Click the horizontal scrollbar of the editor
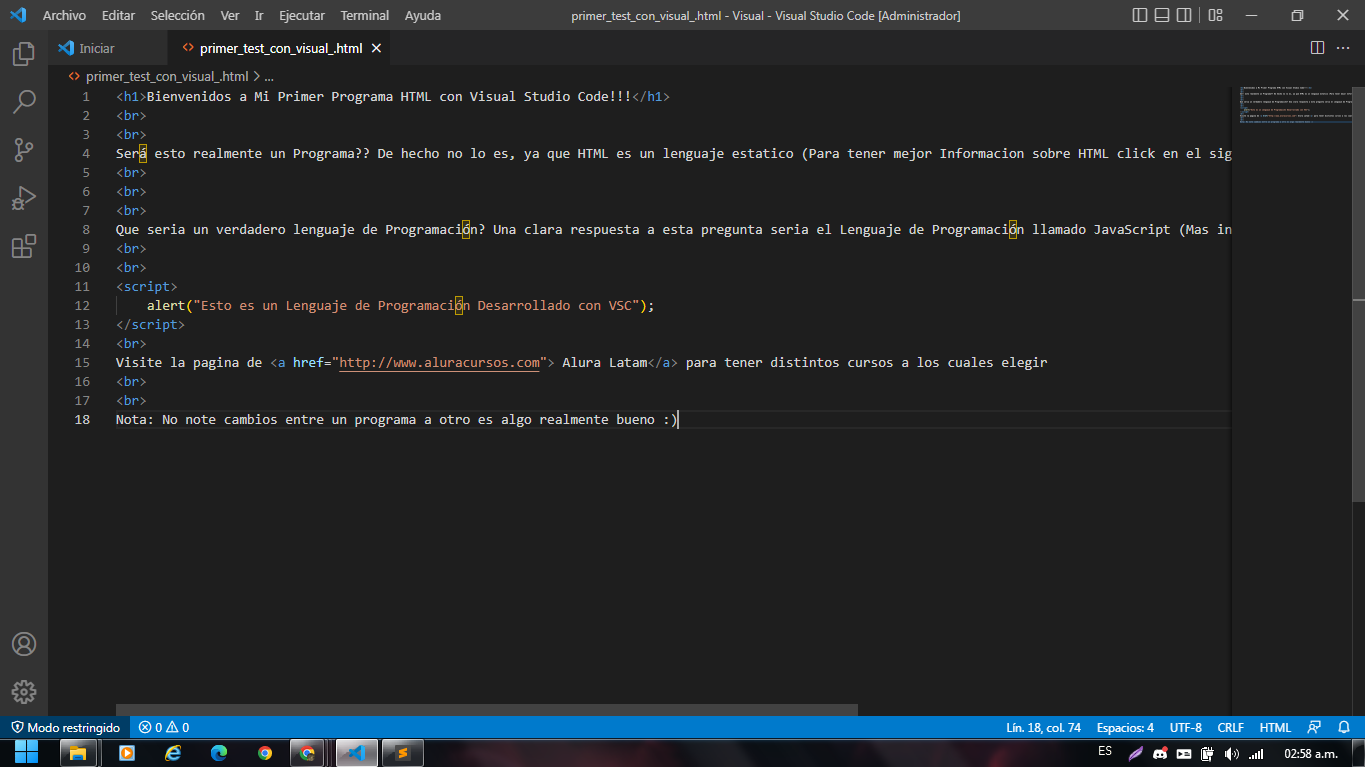The height and width of the screenshot is (767, 1365). [x=487, y=710]
